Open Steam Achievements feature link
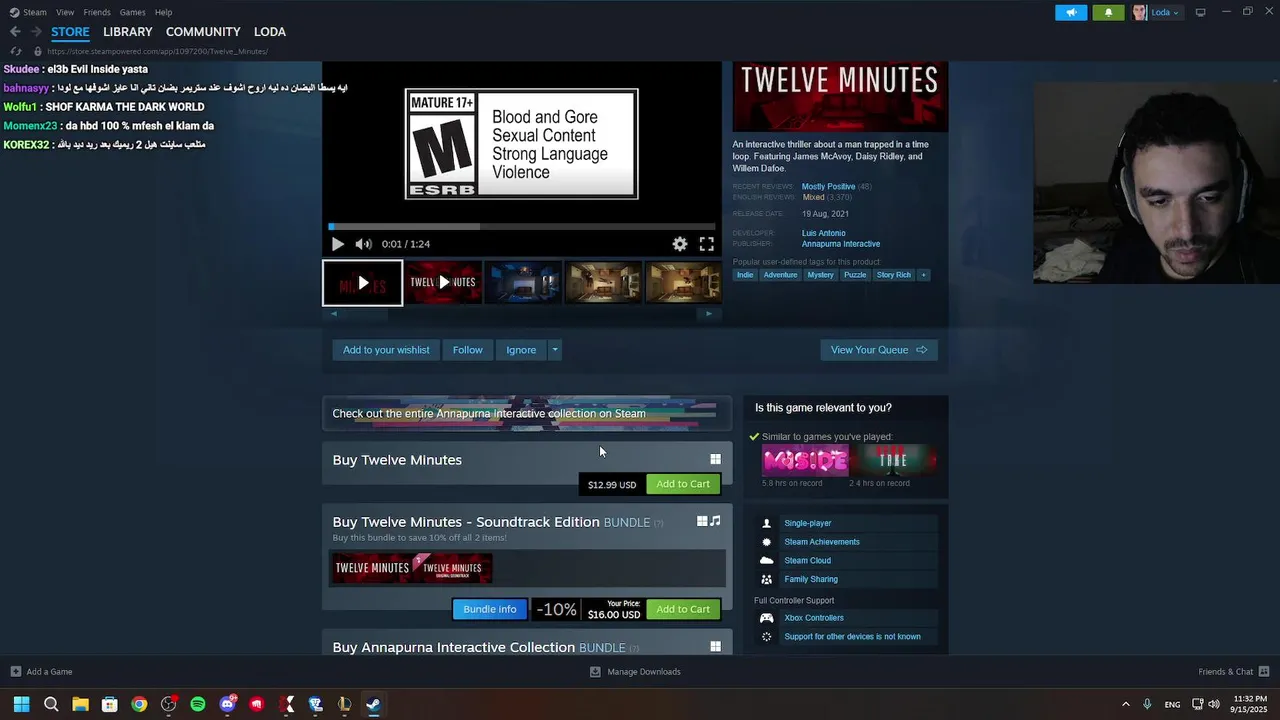Viewport: 1280px width, 720px height. [x=822, y=542]
